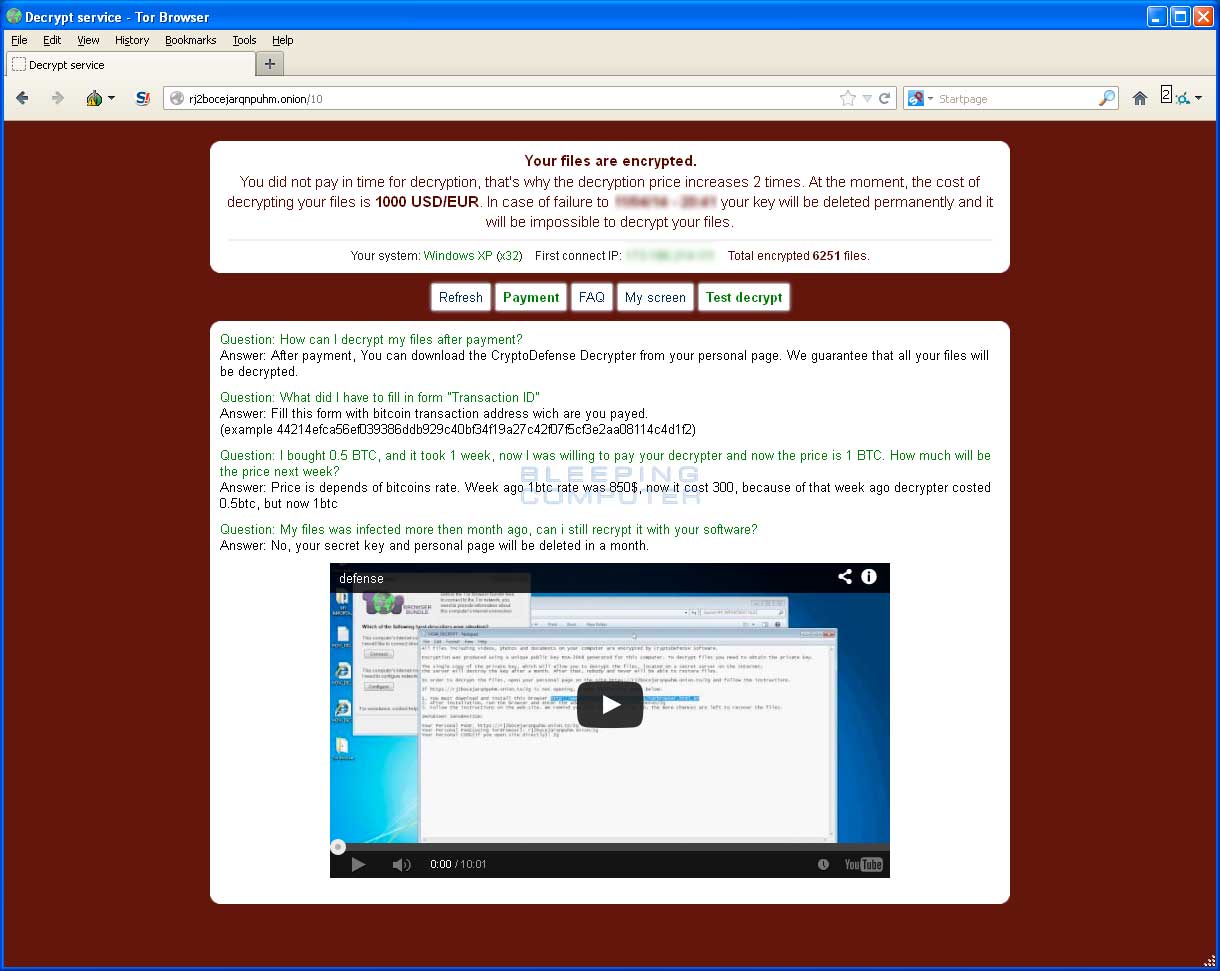Click question 'How can I decrypt my files after payment?'
Screen dimensions: 1220x971
coord(371,339)
